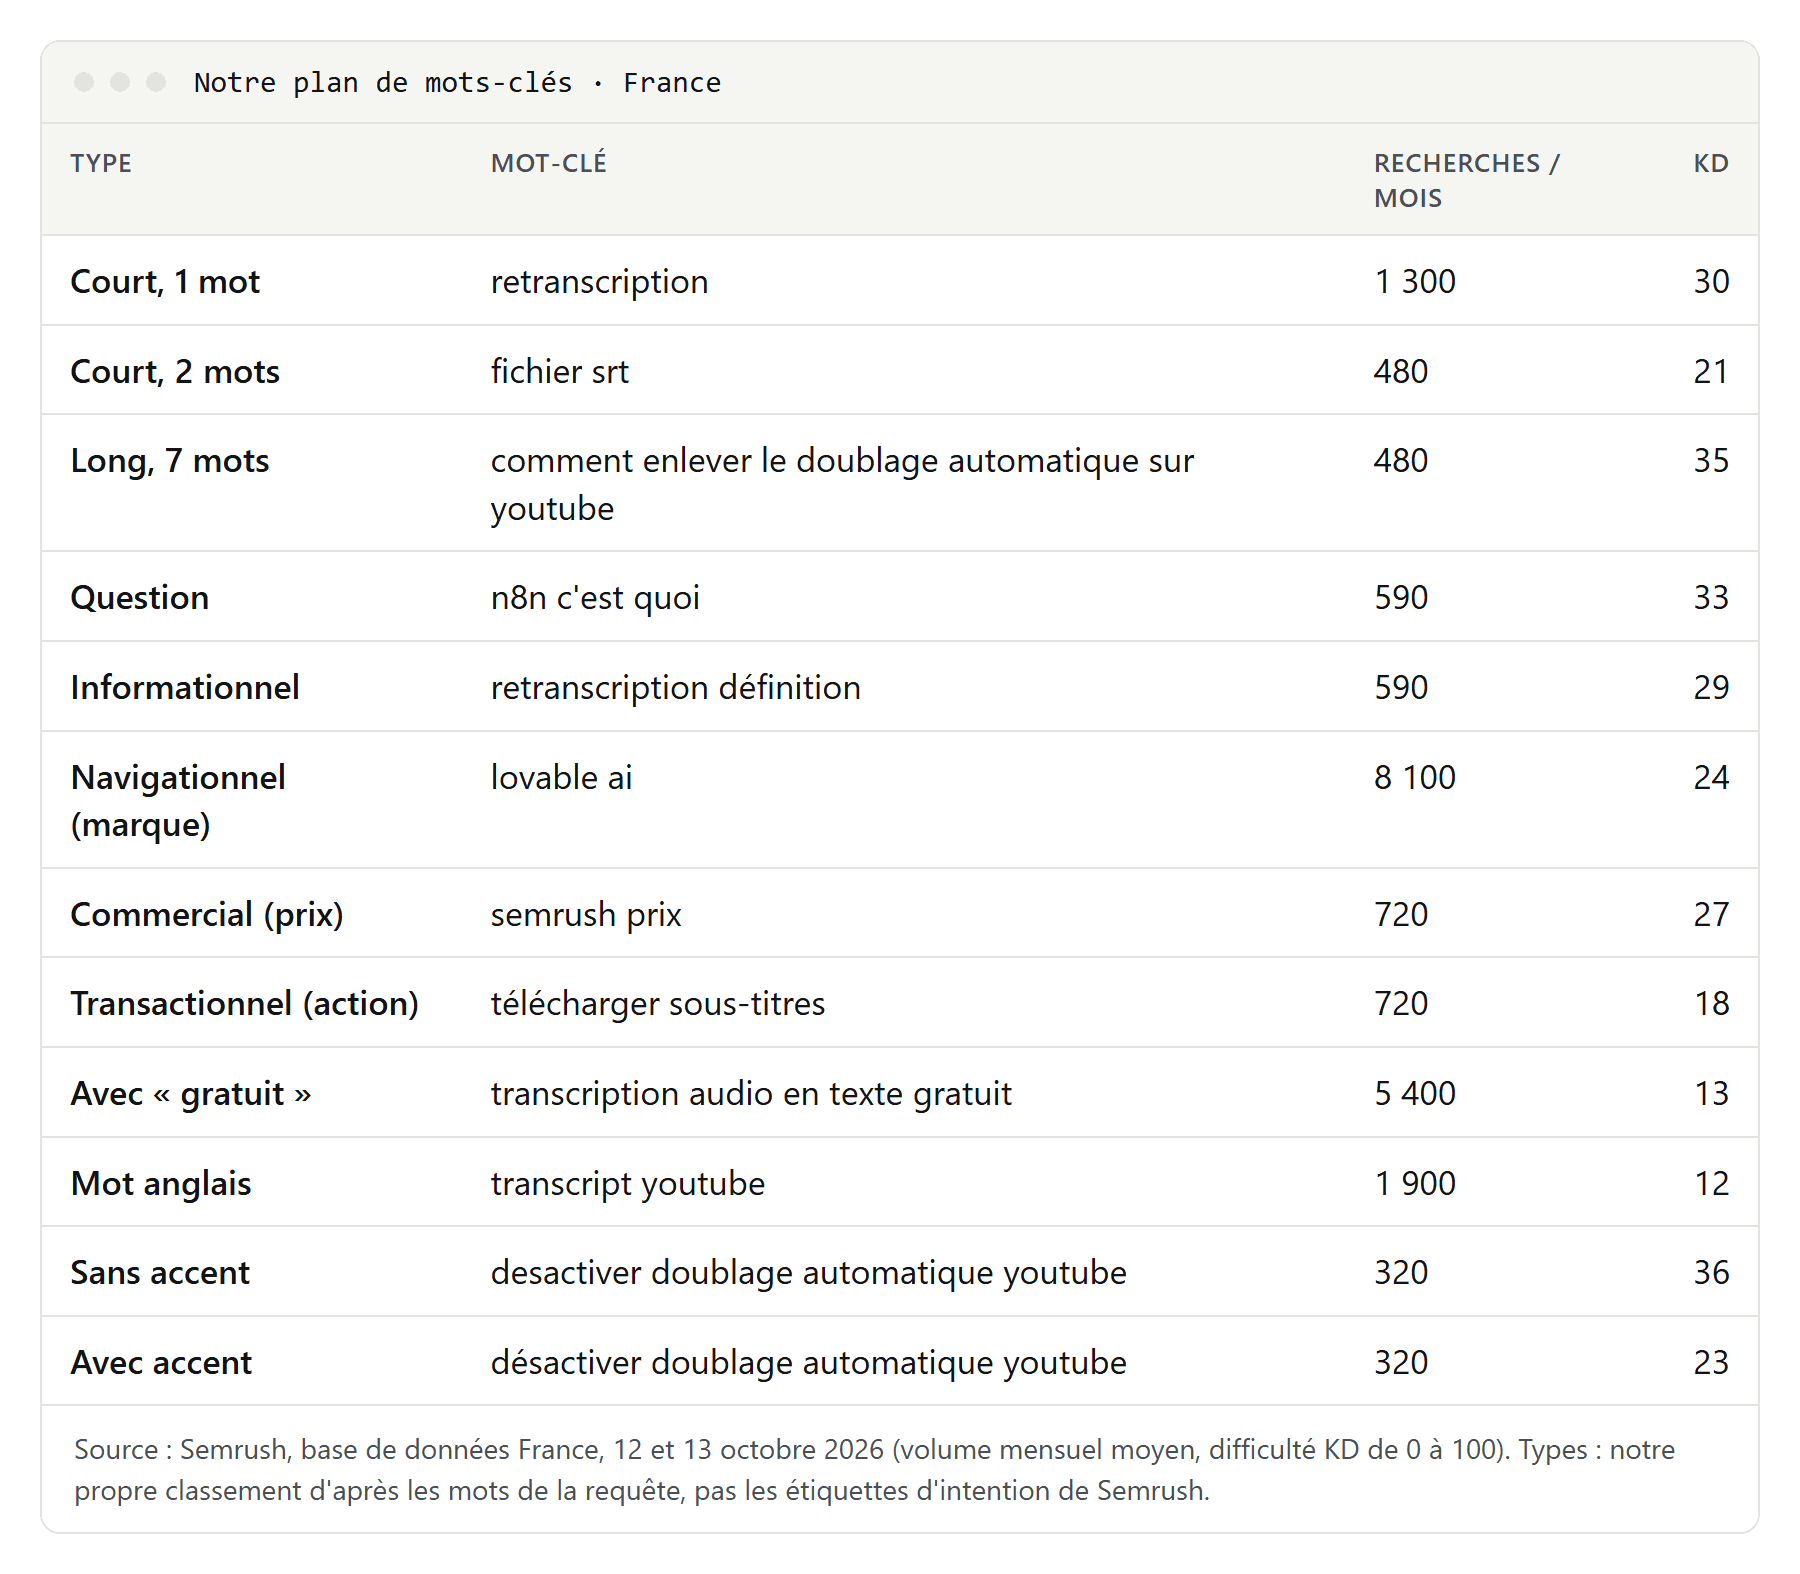Select 'désactiver doublage automatique youtube' with accent
This screenshot has width=1800, height=1574.
(x=808, y=1362)
